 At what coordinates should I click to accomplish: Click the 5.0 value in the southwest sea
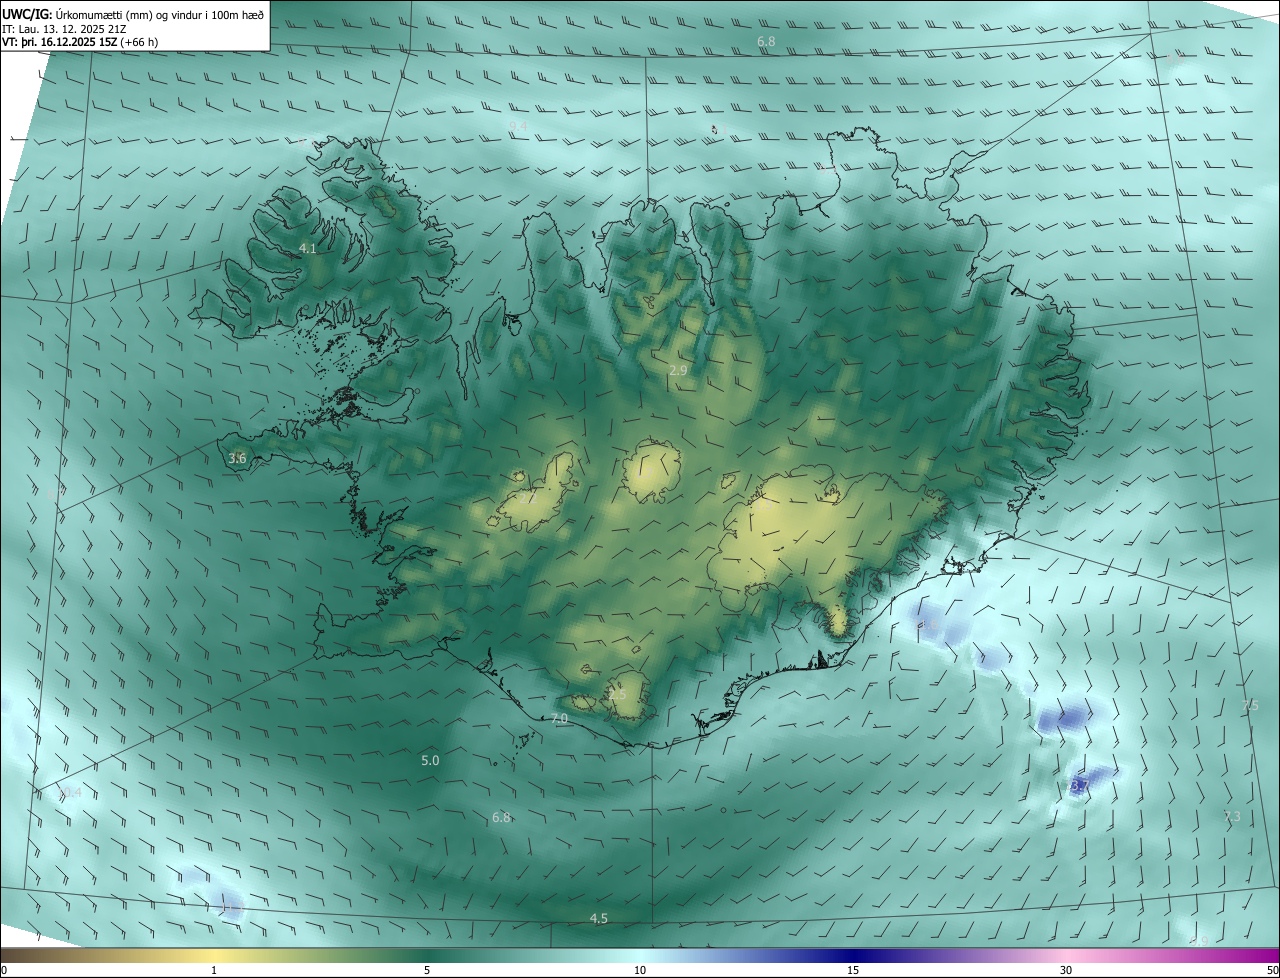[430, 761]
